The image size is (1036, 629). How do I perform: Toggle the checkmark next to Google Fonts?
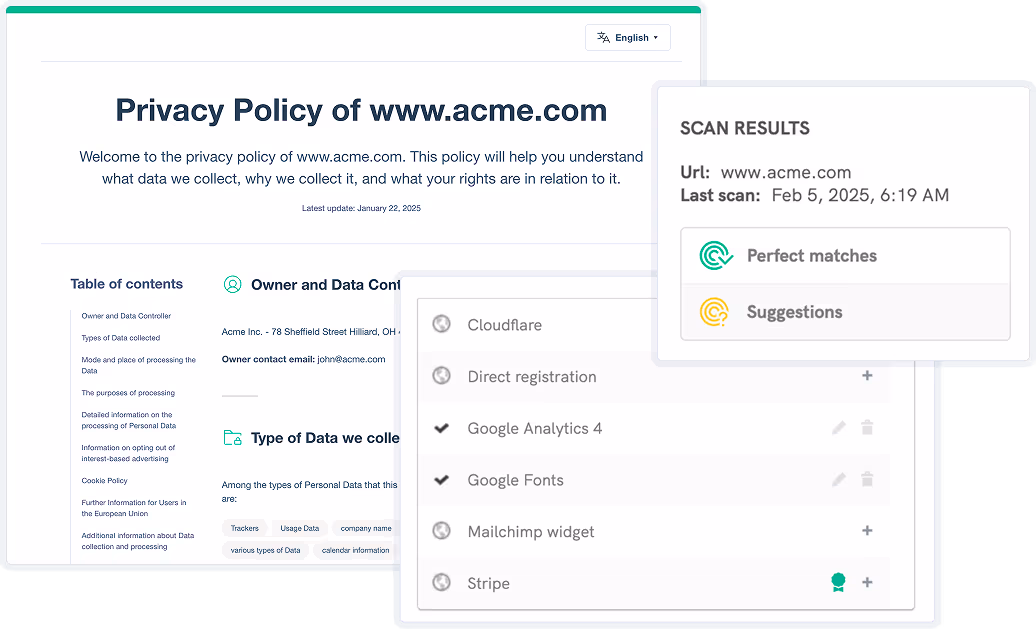click(x=441, y=479)
